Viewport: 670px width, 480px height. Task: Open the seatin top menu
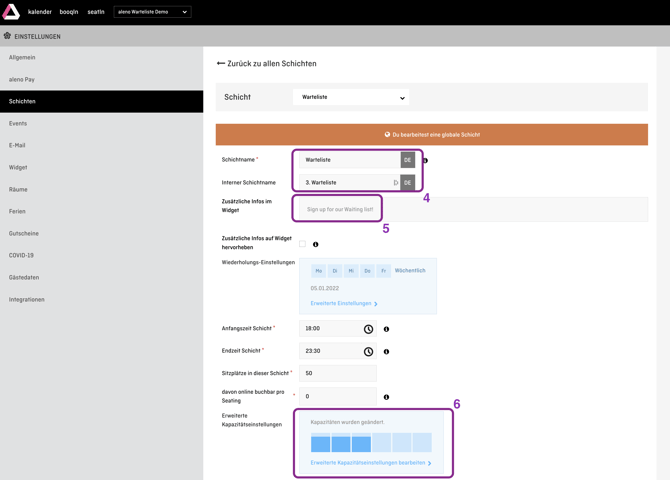pos(96,12)
